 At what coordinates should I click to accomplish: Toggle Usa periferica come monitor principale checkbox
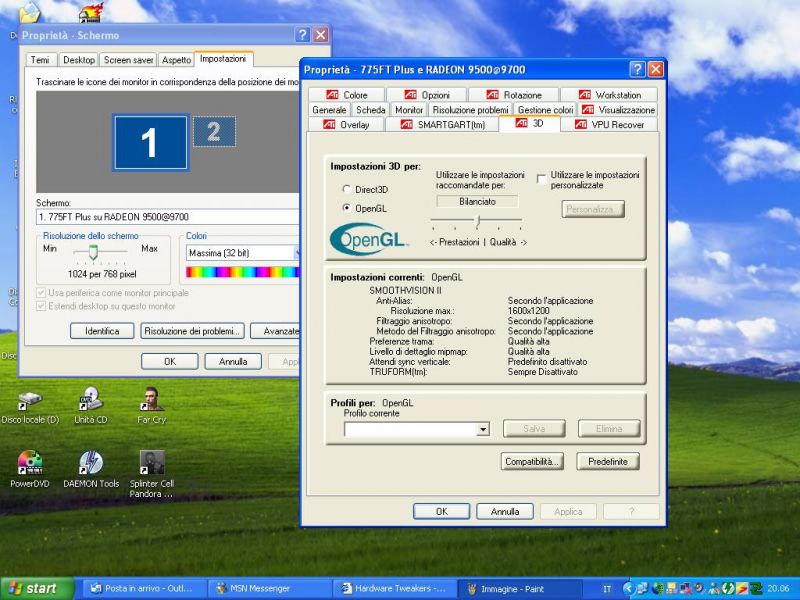pyautogui.click(x=41, y=293)
